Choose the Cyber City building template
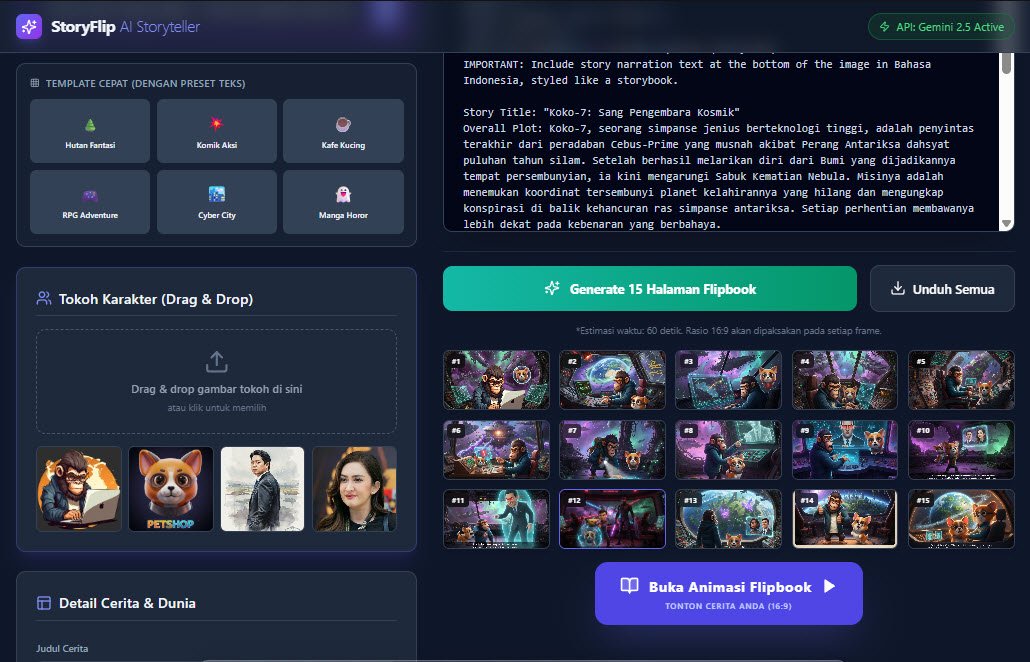Image resolution: width=1030 pixels, height=662 pixels. tap(217, 202)
